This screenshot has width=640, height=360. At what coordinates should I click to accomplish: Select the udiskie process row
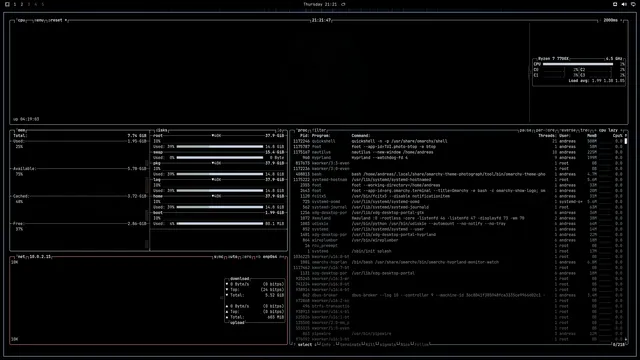pos(457,224)
